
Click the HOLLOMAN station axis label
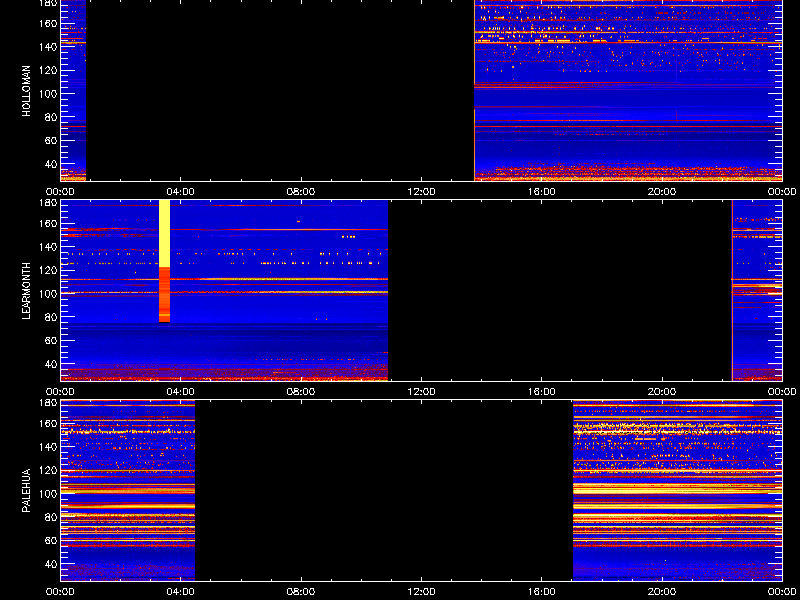(x=27, y=91)
